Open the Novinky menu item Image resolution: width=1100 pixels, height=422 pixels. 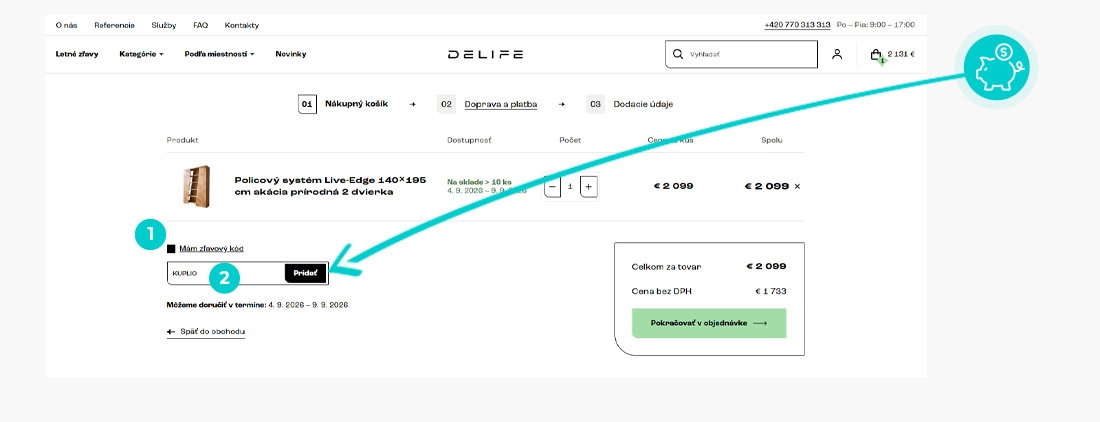pos(290,54)
